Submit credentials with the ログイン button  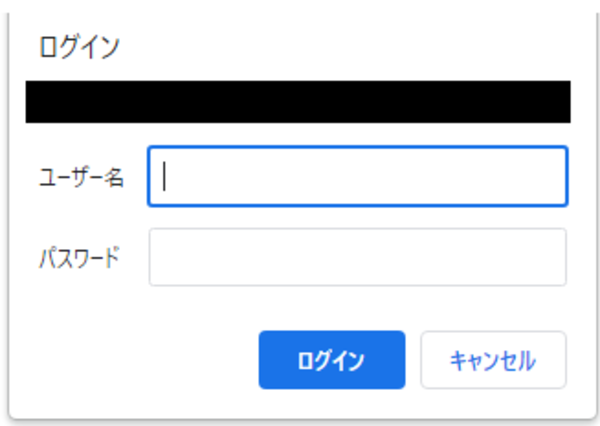[331, 360]
